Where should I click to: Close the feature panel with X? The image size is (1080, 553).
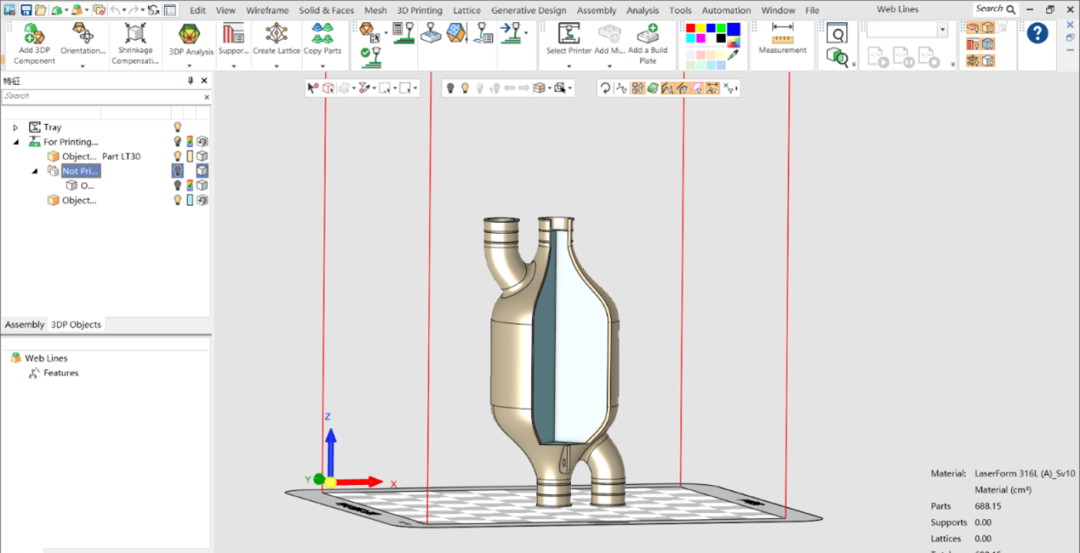[204, 81]
